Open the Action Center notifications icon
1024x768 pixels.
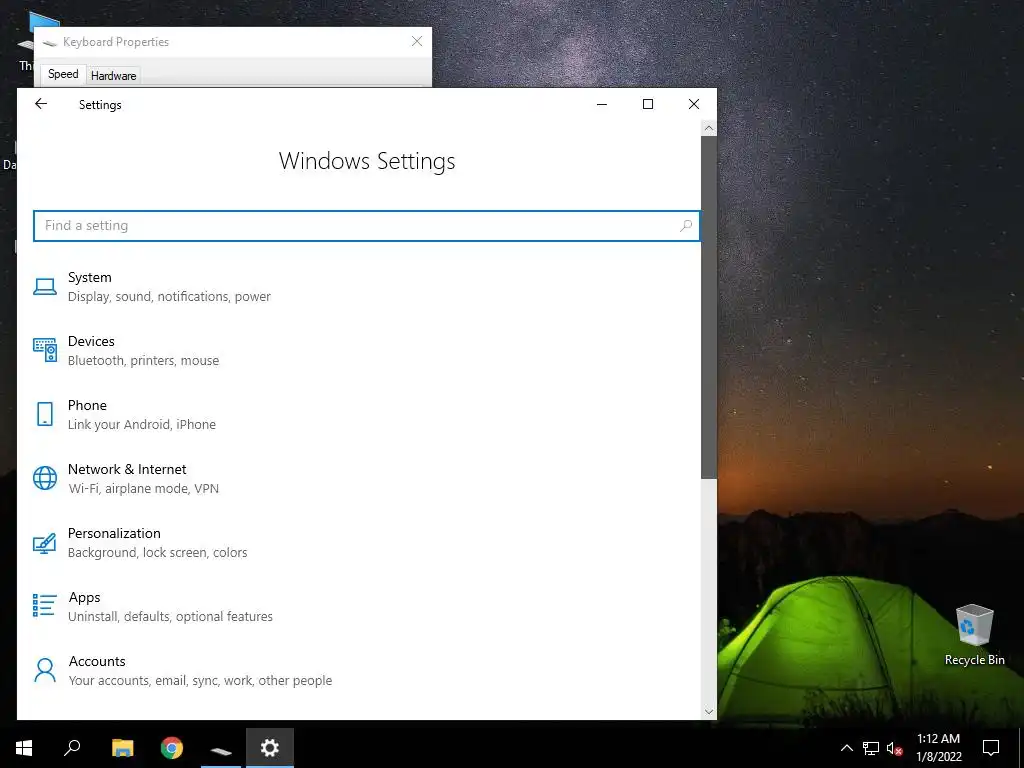tap(991, 748)
